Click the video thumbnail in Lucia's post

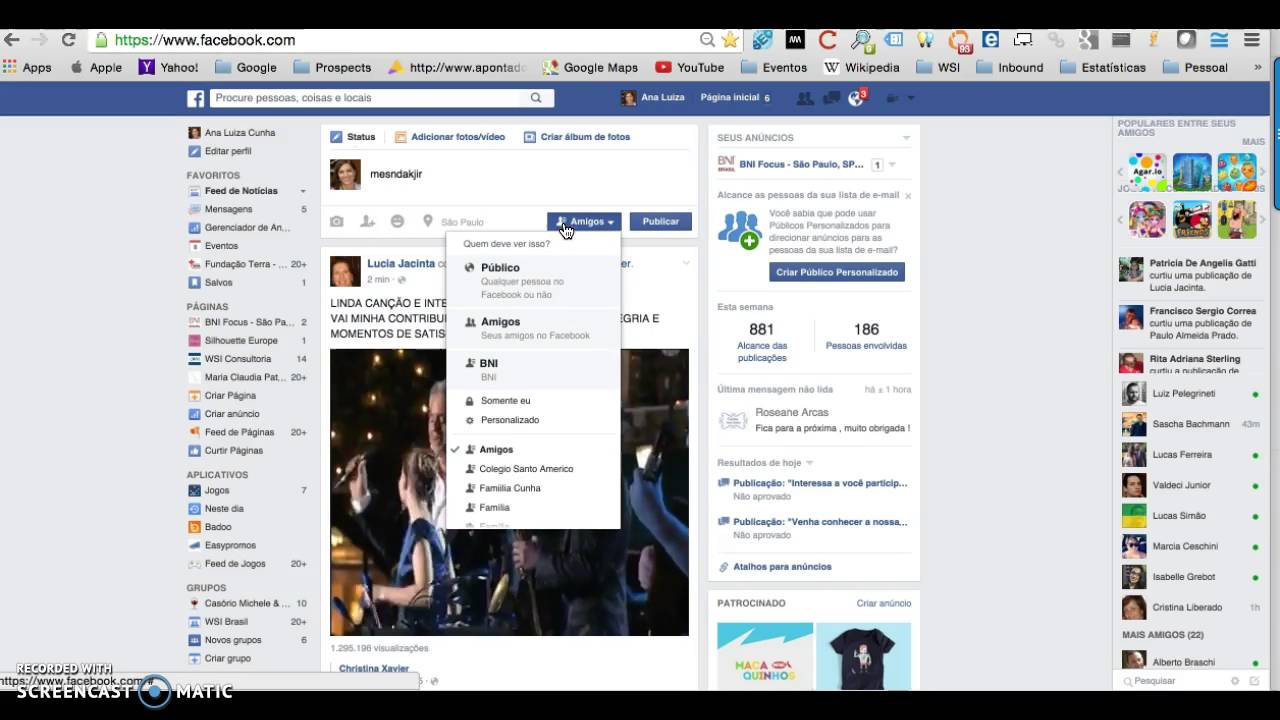(x=509, y=492)
